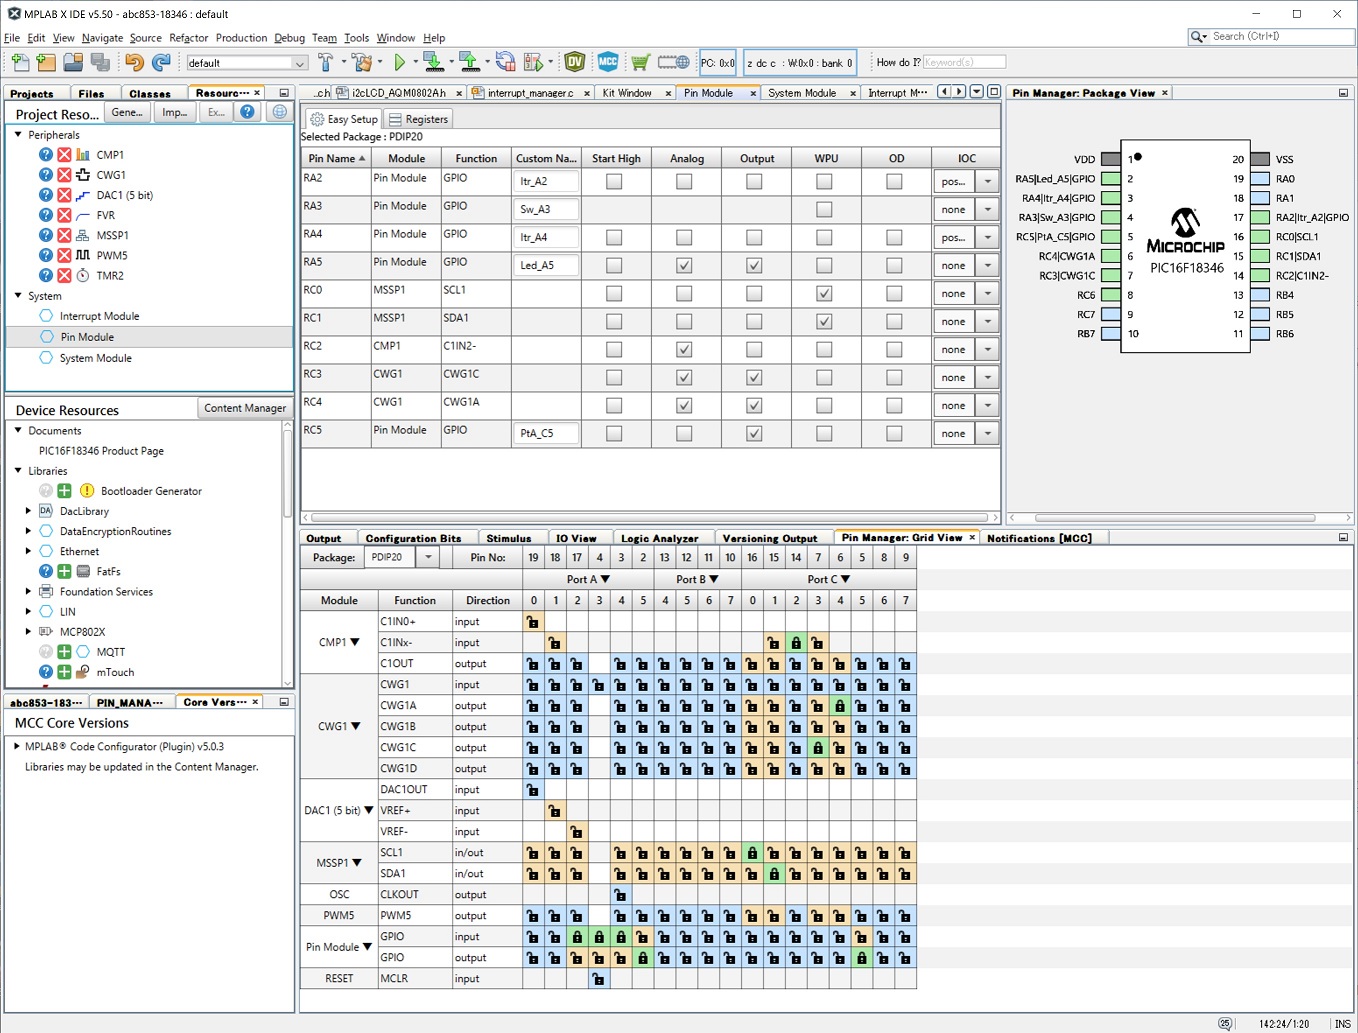
Task: Click the New Project toolbar icon
Action: 46,62
